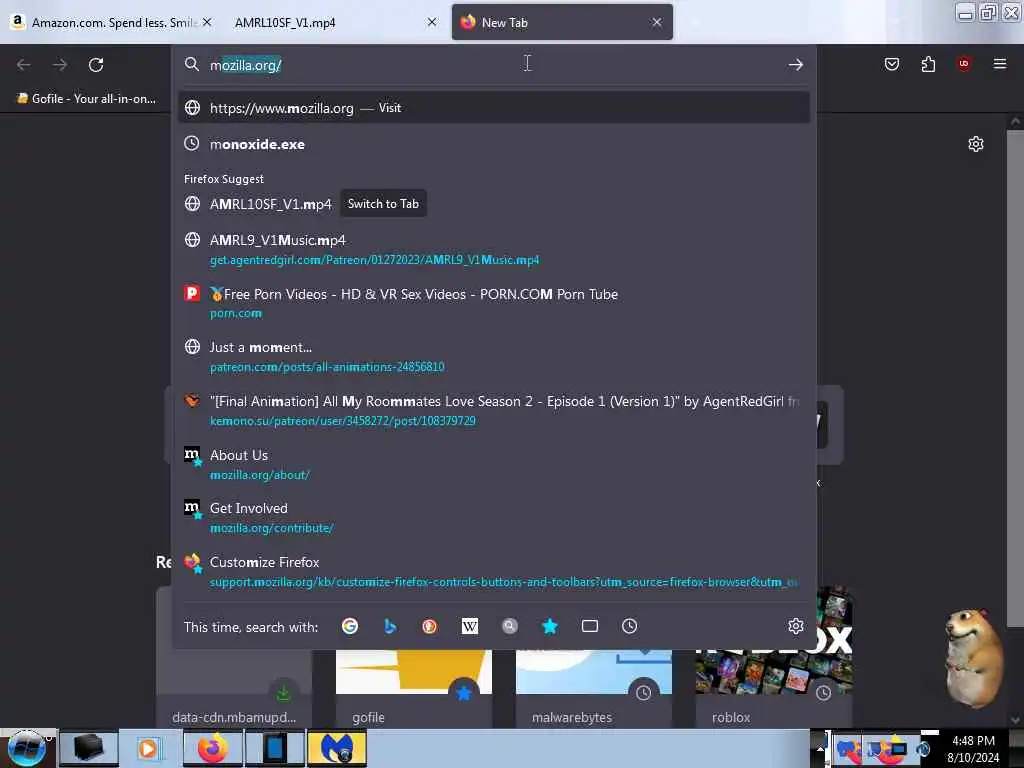Click Switch to Tab button
The height and width of the screenshot is (768, 1024).
click(383, 204)
